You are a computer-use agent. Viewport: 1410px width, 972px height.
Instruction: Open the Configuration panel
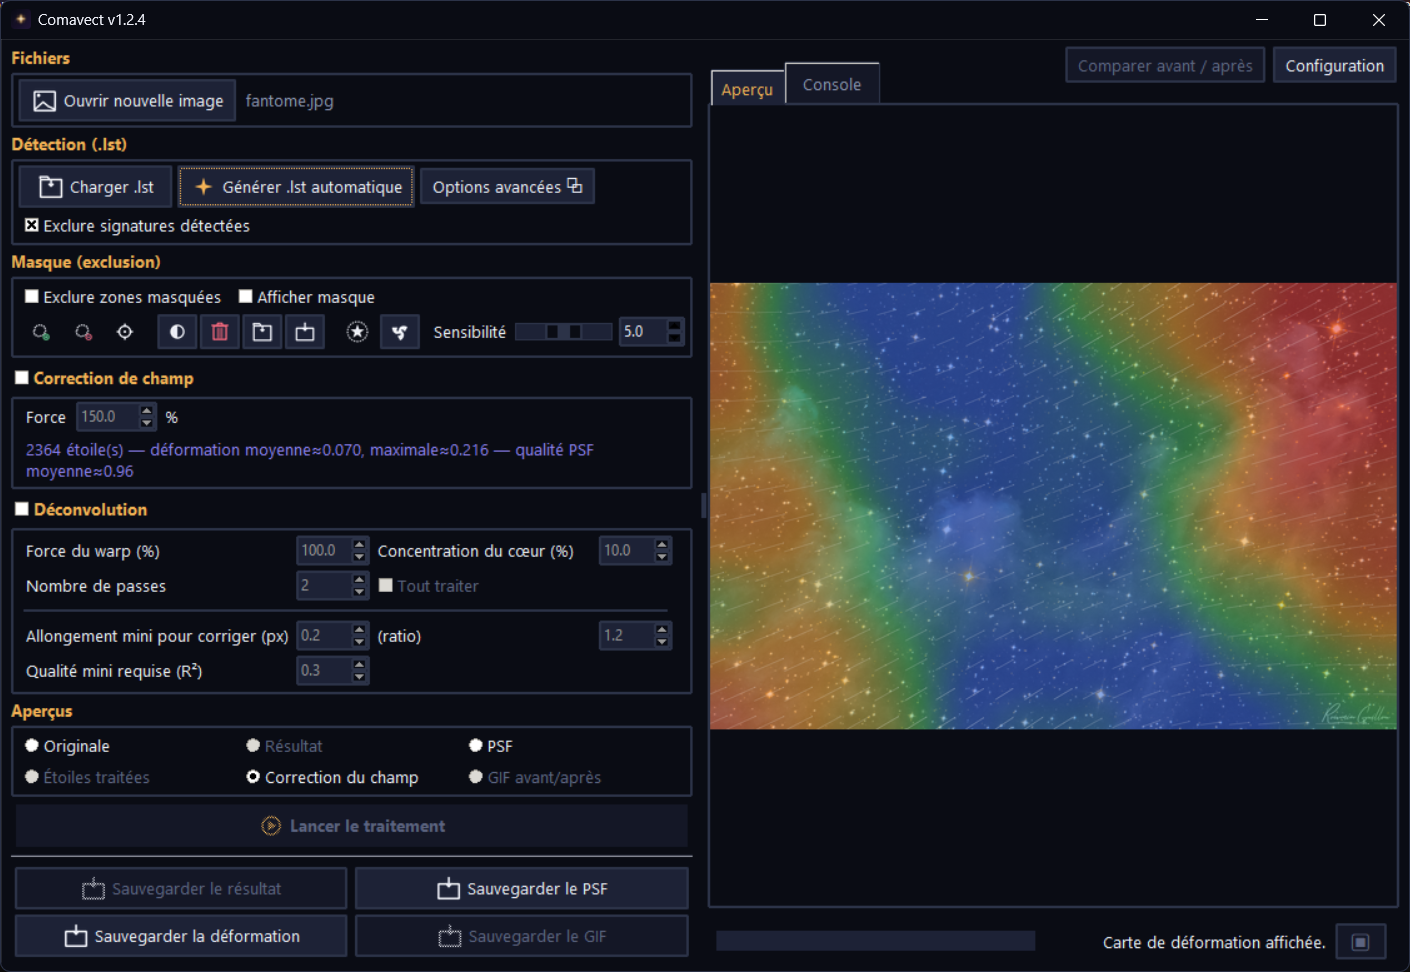[1334, 66]
